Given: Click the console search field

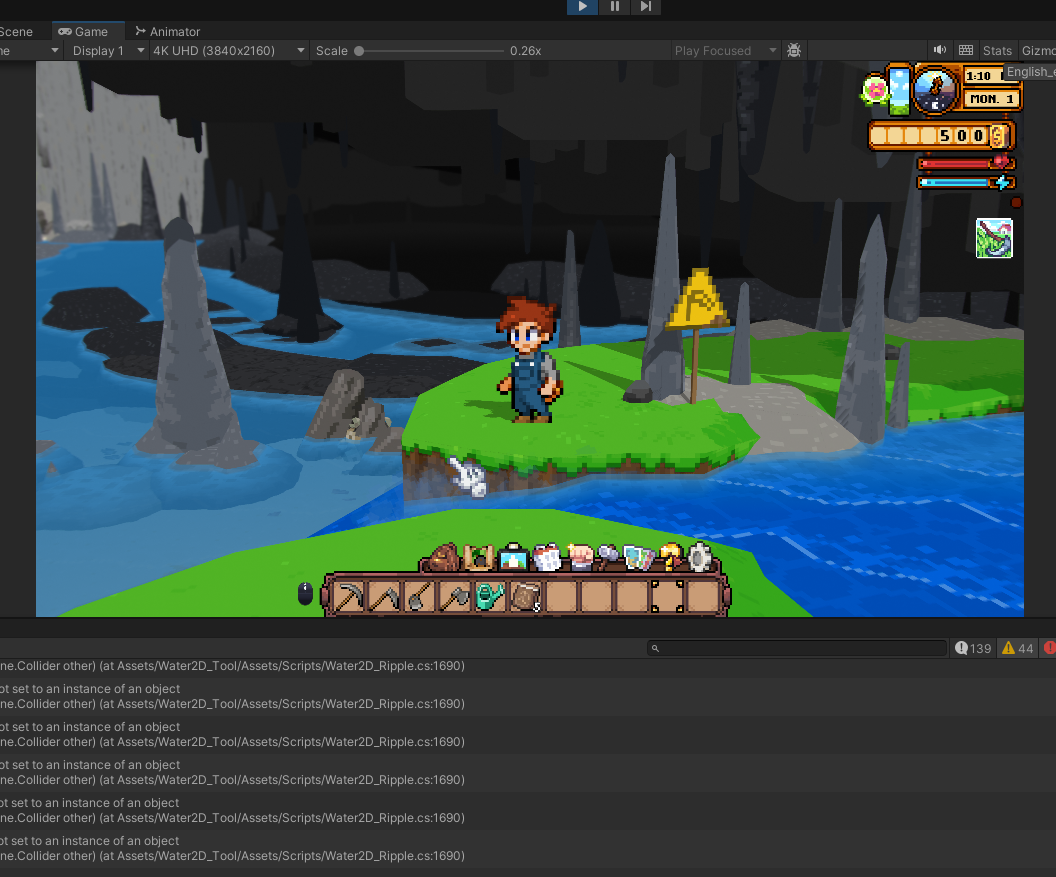Looking at the screenshot, I should pos(796,648).
